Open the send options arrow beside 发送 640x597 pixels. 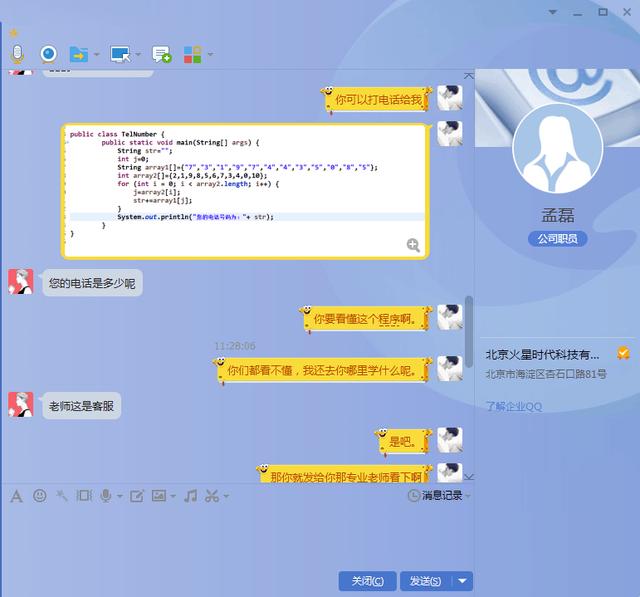(x=462, y=581)
